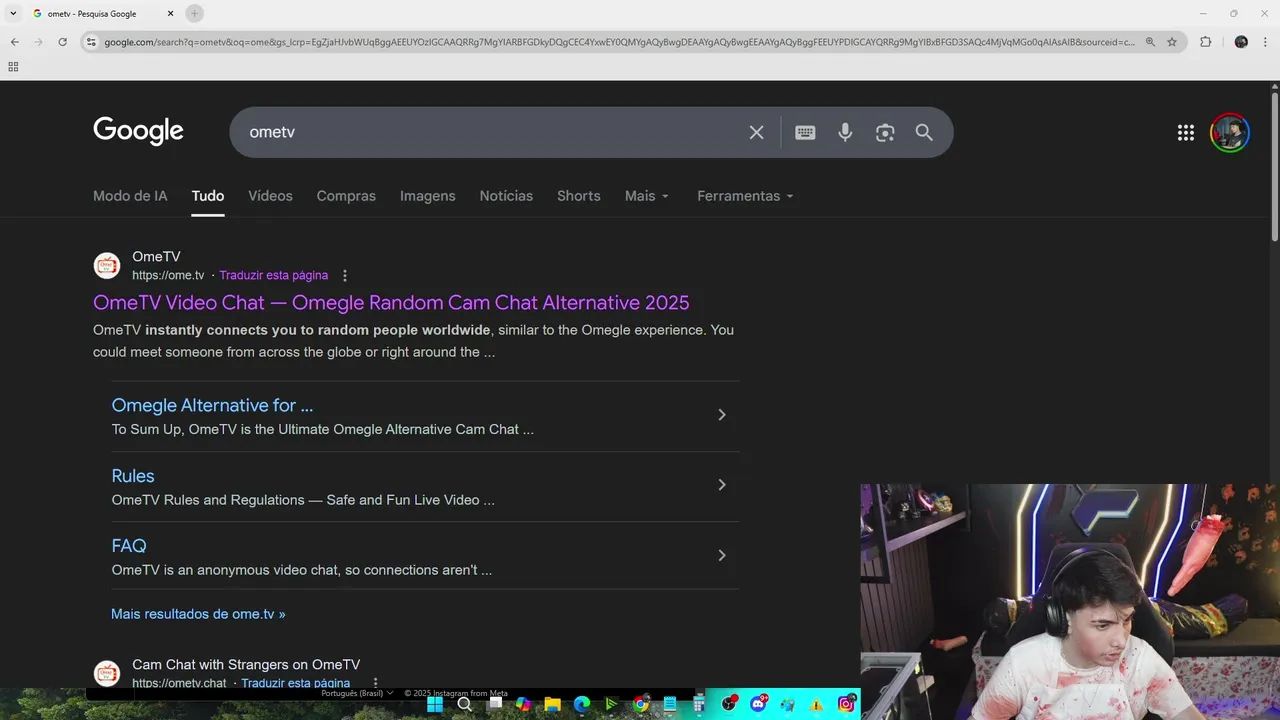Go back with the browser back arrow
The height and width of the screenshot is (720, 1280).
14,42
